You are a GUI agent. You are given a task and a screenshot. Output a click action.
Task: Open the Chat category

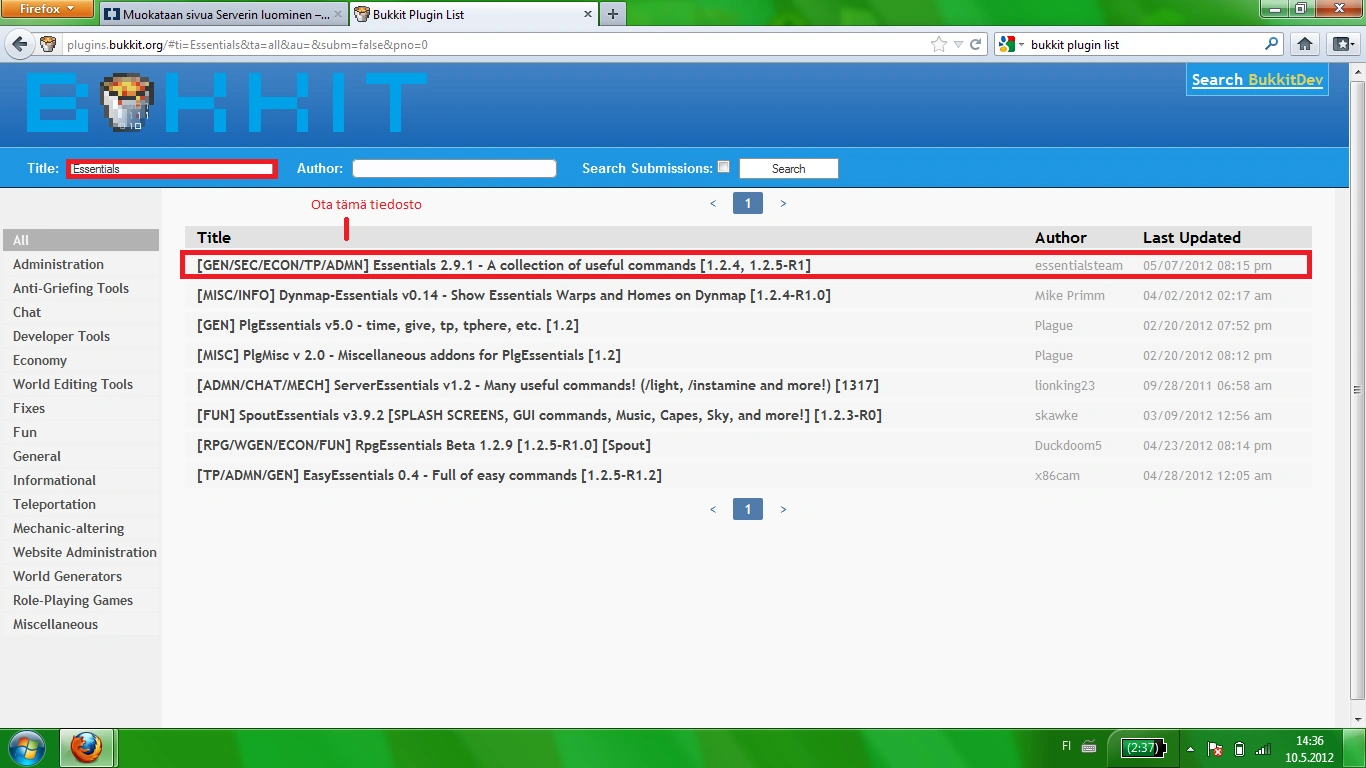[x=81, y=312]
